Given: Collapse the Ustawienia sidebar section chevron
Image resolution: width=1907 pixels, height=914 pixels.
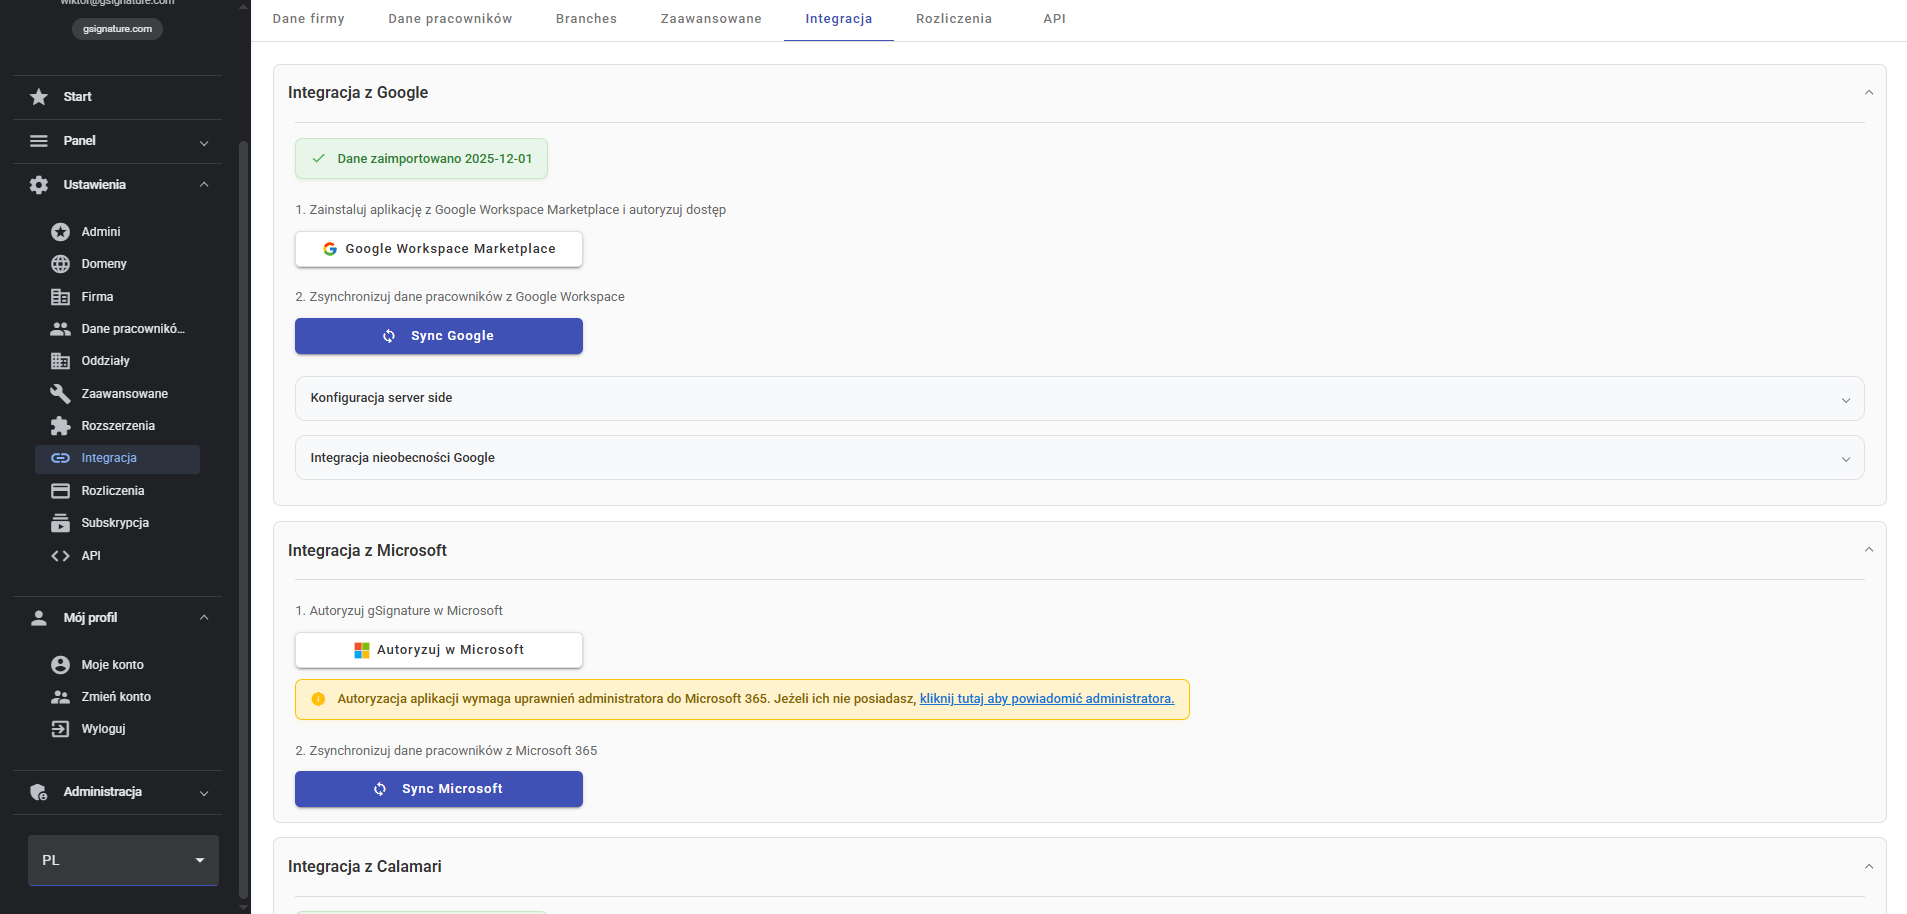Looking at the screenshot, I should point(204,185).
